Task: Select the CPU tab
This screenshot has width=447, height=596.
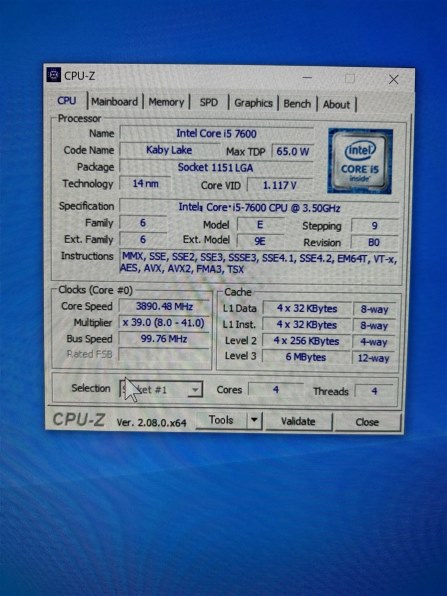Action: coord(67,101)
